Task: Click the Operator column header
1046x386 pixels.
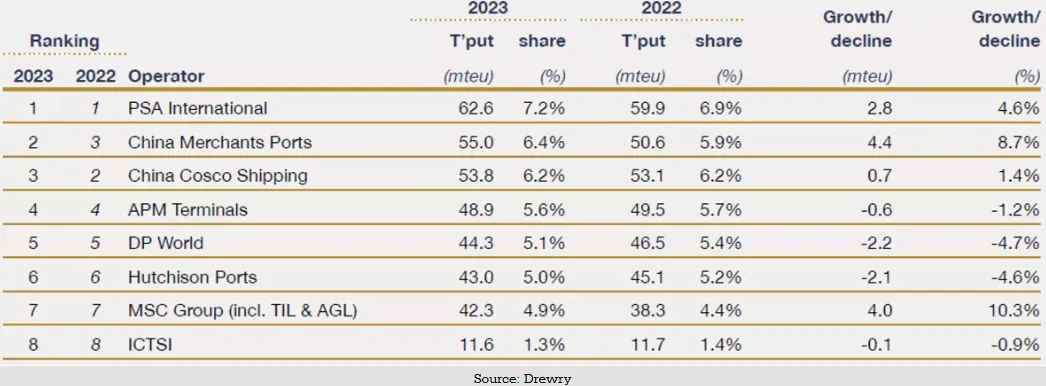Action: click(x=166, y=76)
